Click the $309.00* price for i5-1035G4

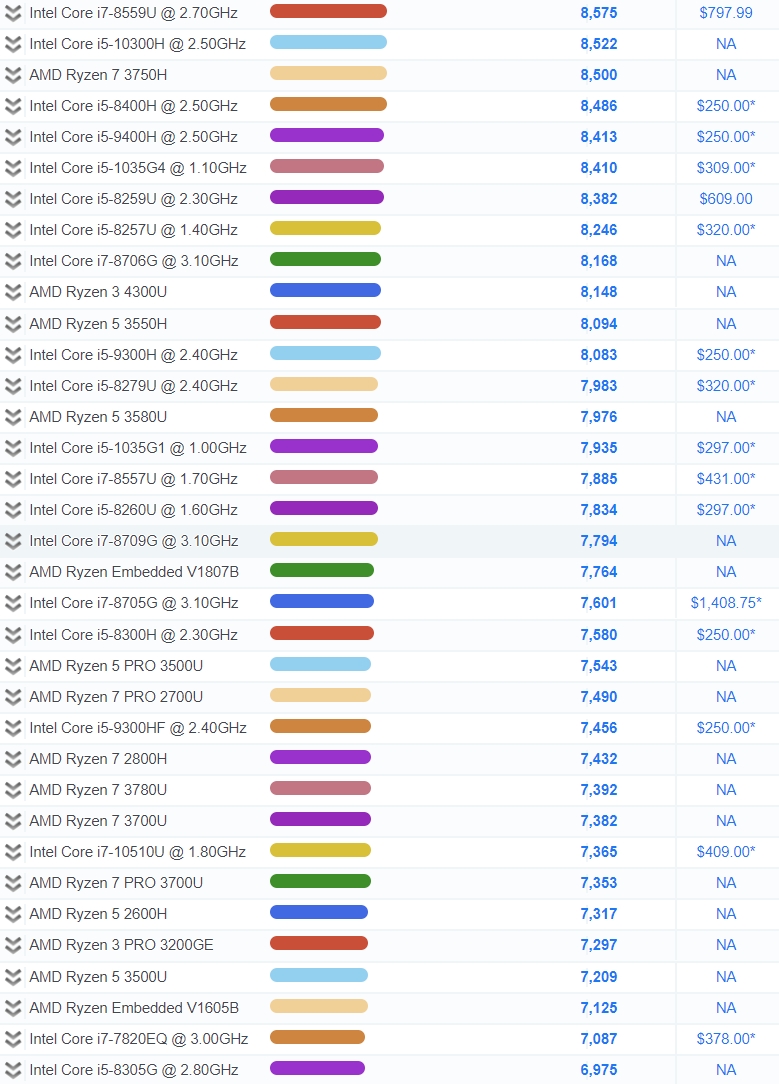click(726, 168)
